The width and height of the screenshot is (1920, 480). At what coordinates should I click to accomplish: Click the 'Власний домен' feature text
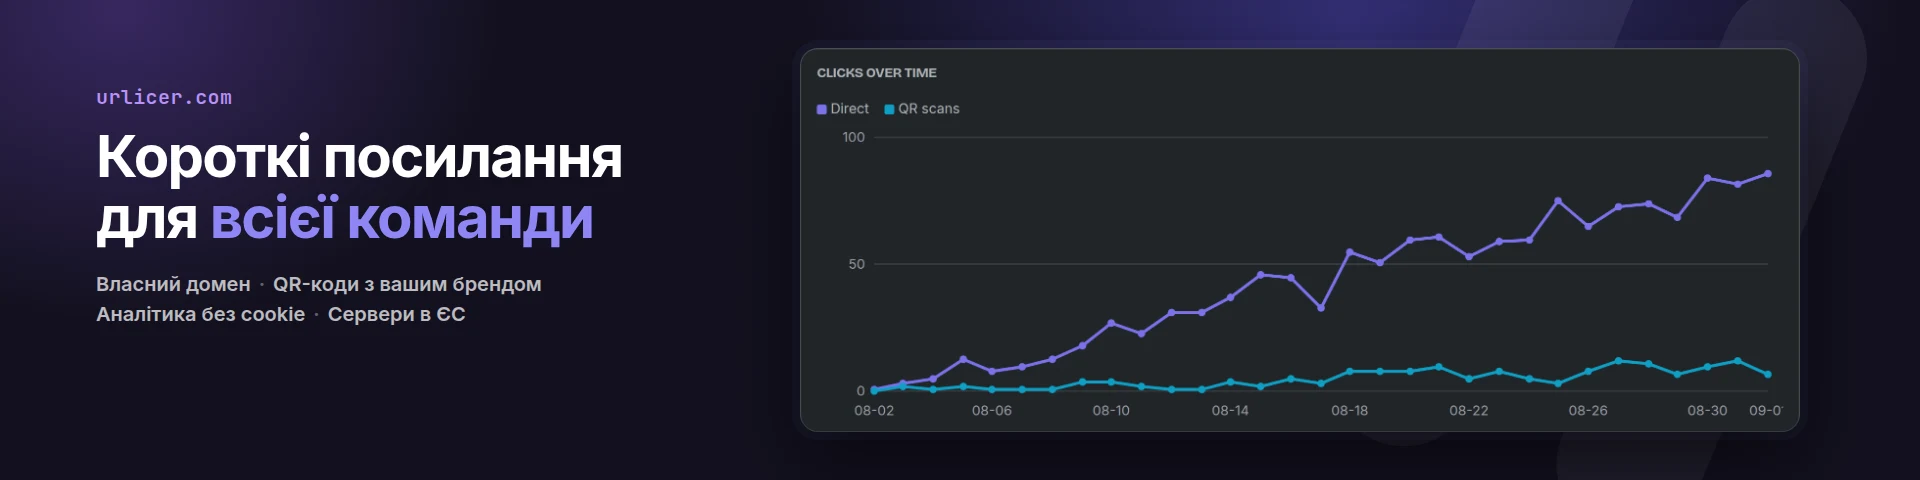point(173,284)
